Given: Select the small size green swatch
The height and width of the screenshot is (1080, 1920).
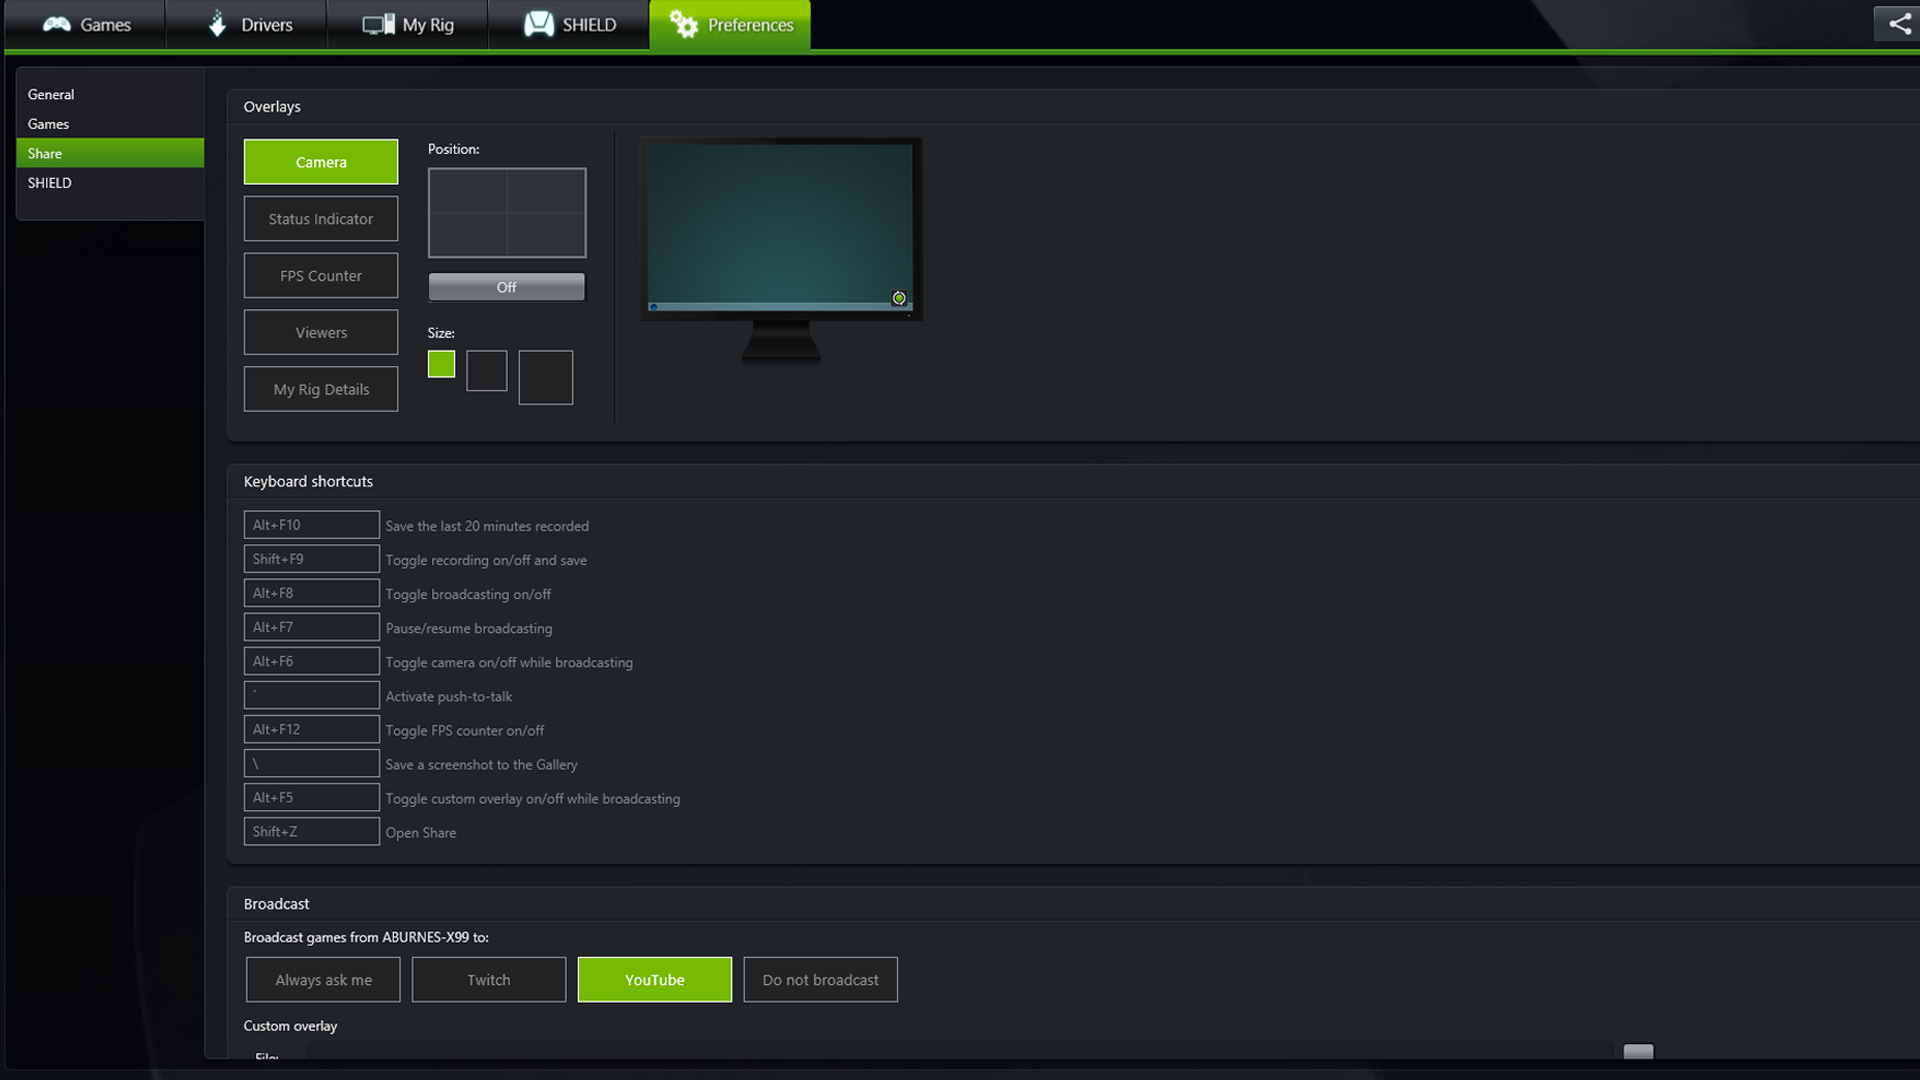Looking at the screenshot, I should click(x=442, y=363).
